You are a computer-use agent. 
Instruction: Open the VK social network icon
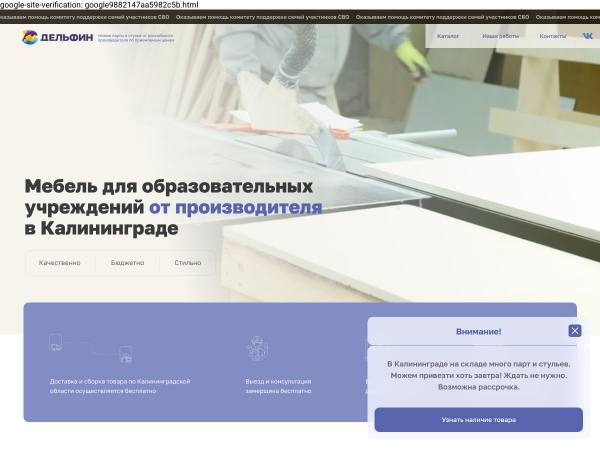tap(587, 36)
